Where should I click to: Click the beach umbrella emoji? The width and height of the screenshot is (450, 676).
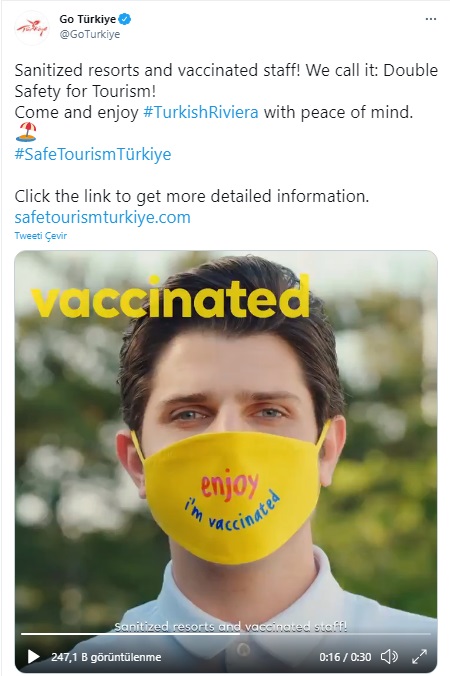pos(25,132)
